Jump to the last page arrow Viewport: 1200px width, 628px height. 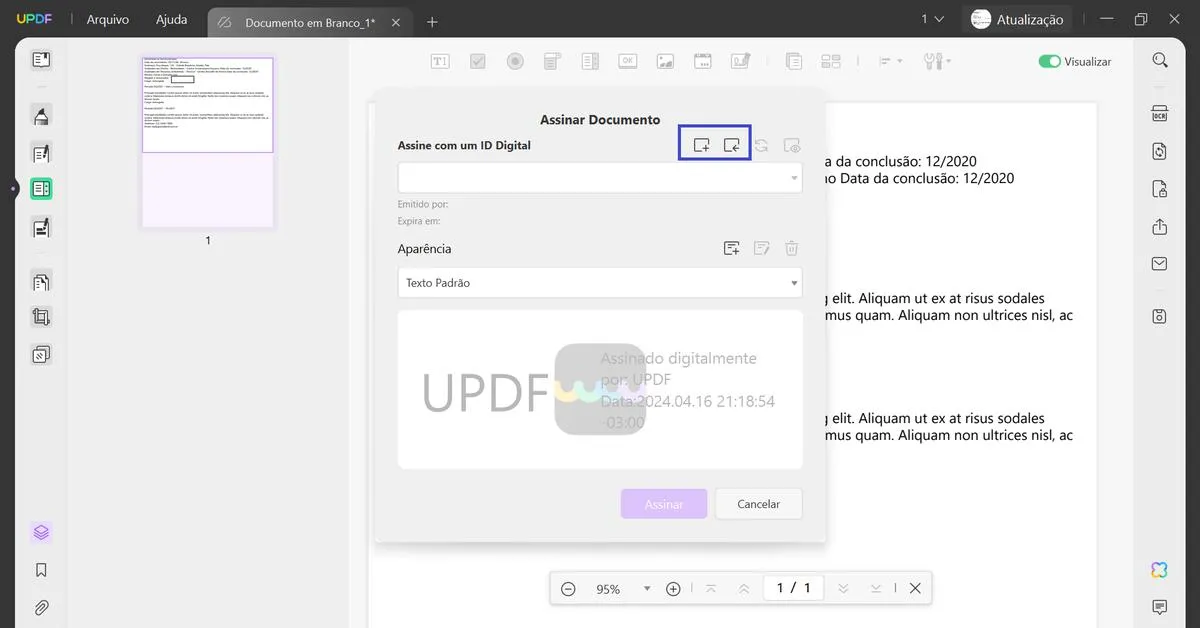click(x=875, y=589)
